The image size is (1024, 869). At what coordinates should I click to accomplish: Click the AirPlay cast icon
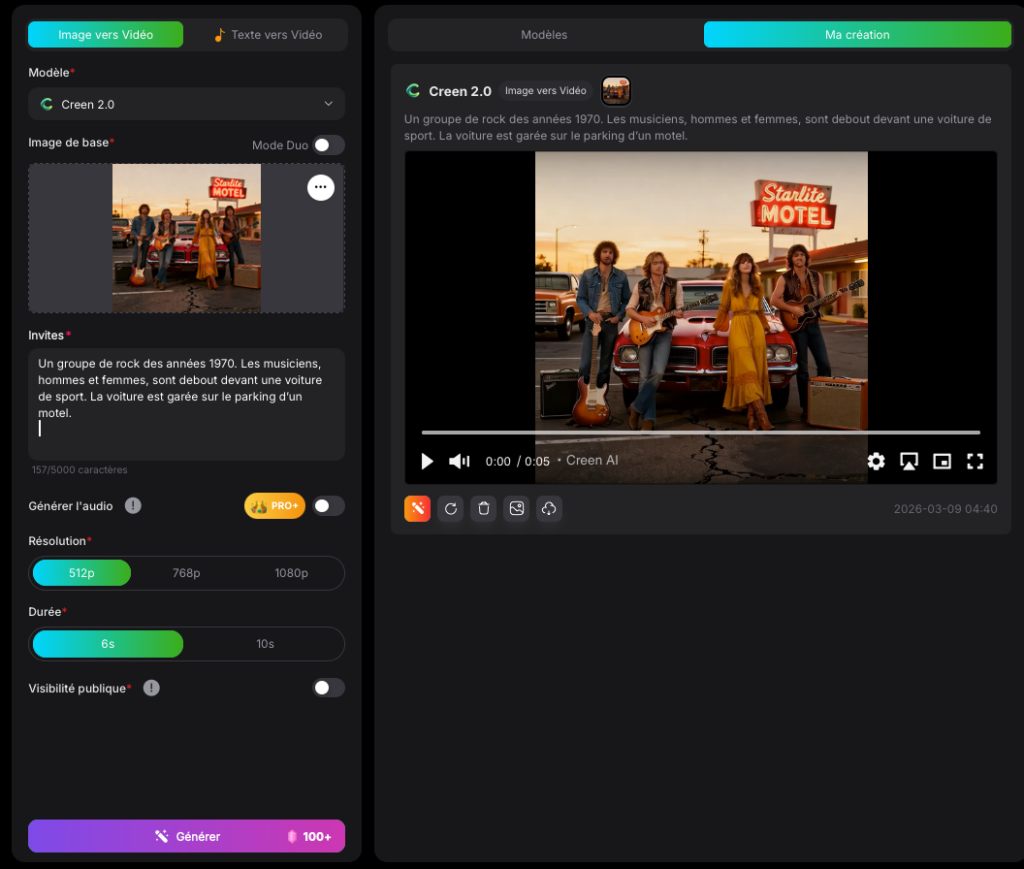click(909, 461)
